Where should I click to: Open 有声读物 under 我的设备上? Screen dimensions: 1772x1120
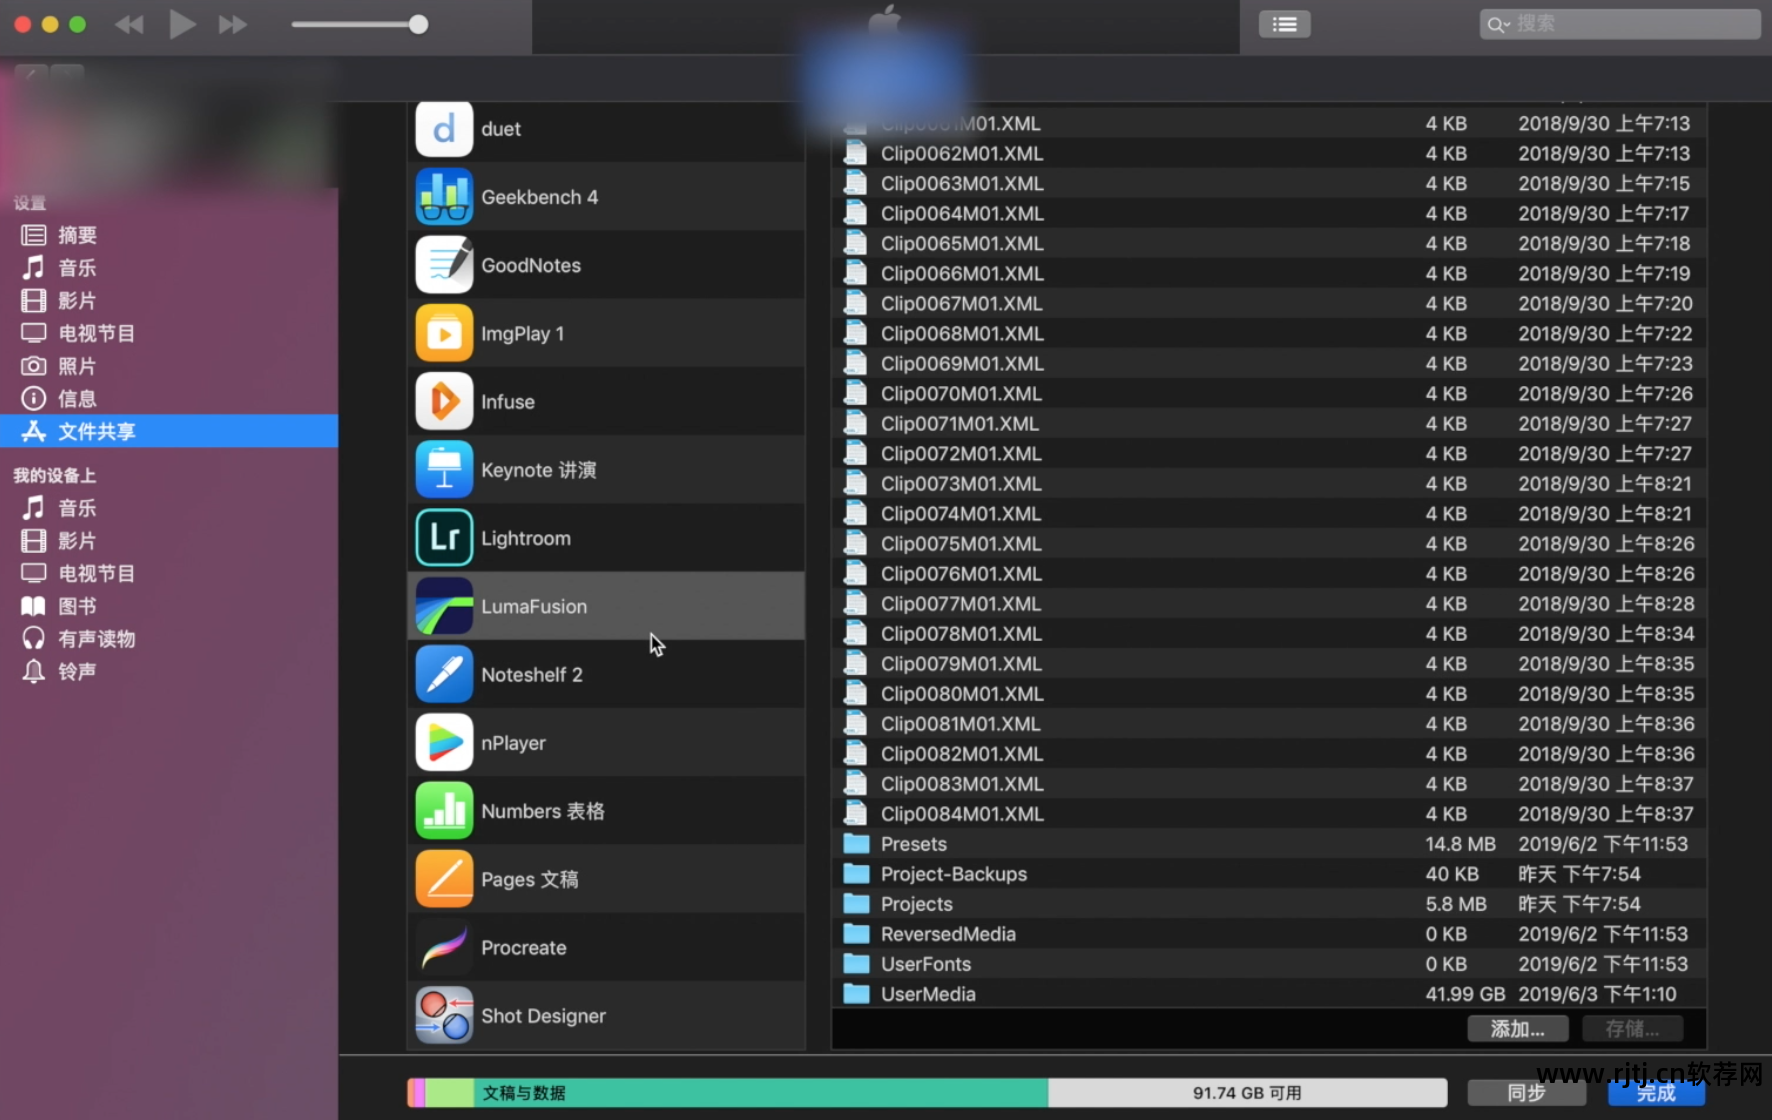click(96, 638)
